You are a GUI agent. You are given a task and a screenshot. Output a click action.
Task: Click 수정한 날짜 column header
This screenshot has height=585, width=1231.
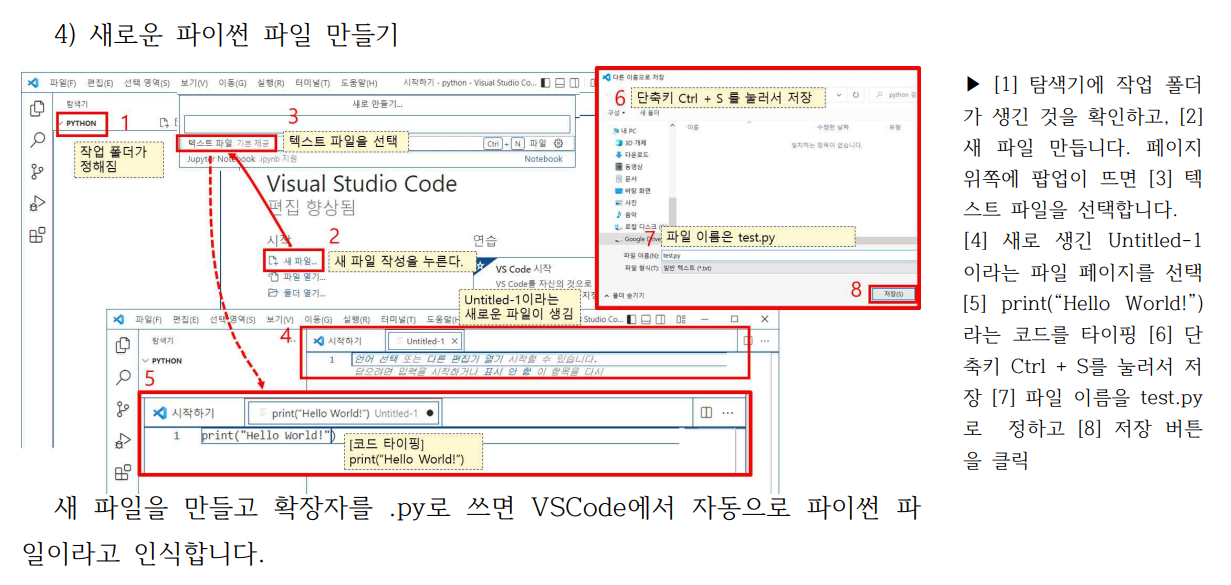833,128
